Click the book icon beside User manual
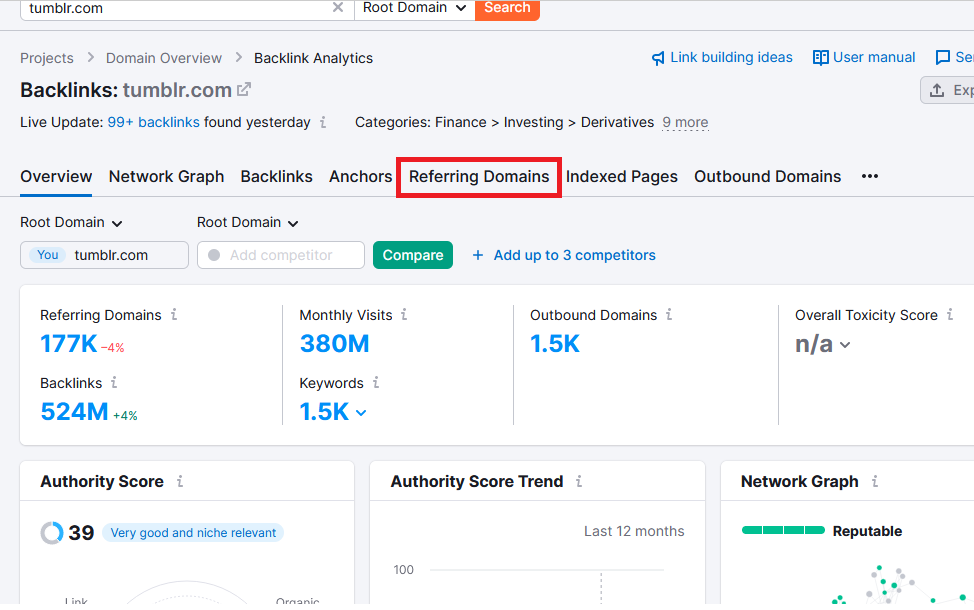The width and height of the screenshot is (974, 610). coord(821,58)
